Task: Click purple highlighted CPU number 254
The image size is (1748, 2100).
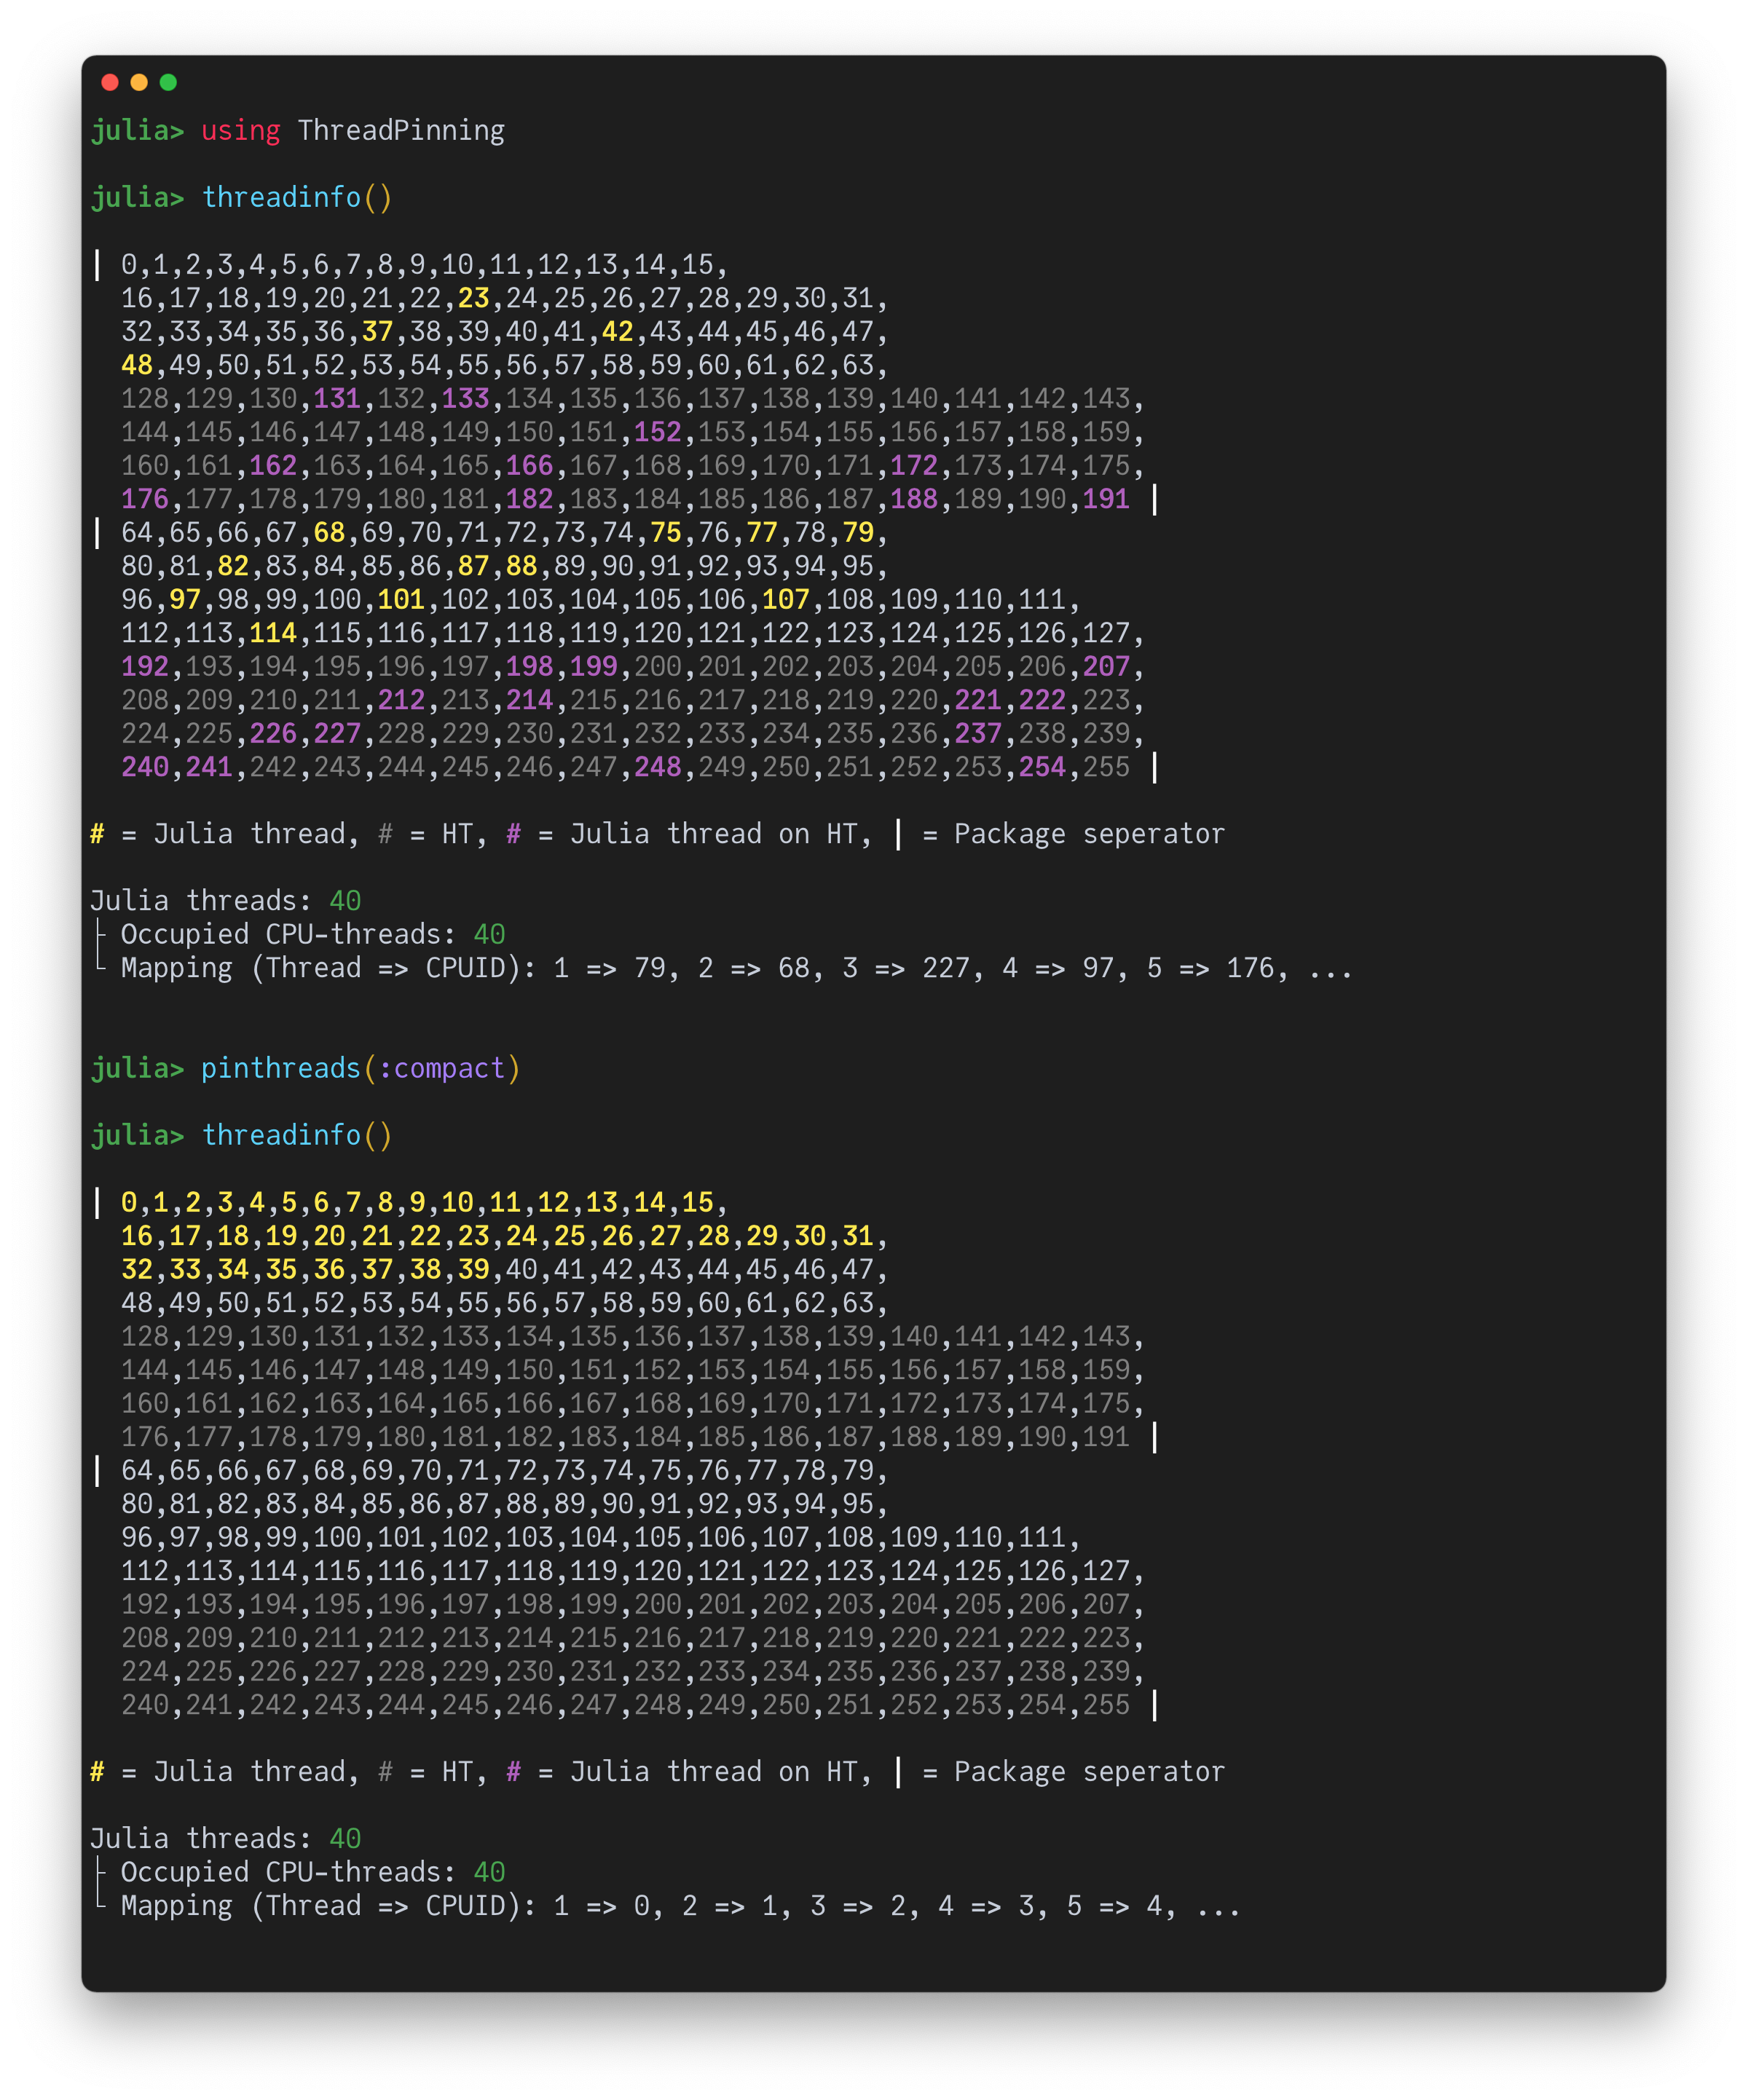Action: pyautogui.click(x=1042, y=767)
